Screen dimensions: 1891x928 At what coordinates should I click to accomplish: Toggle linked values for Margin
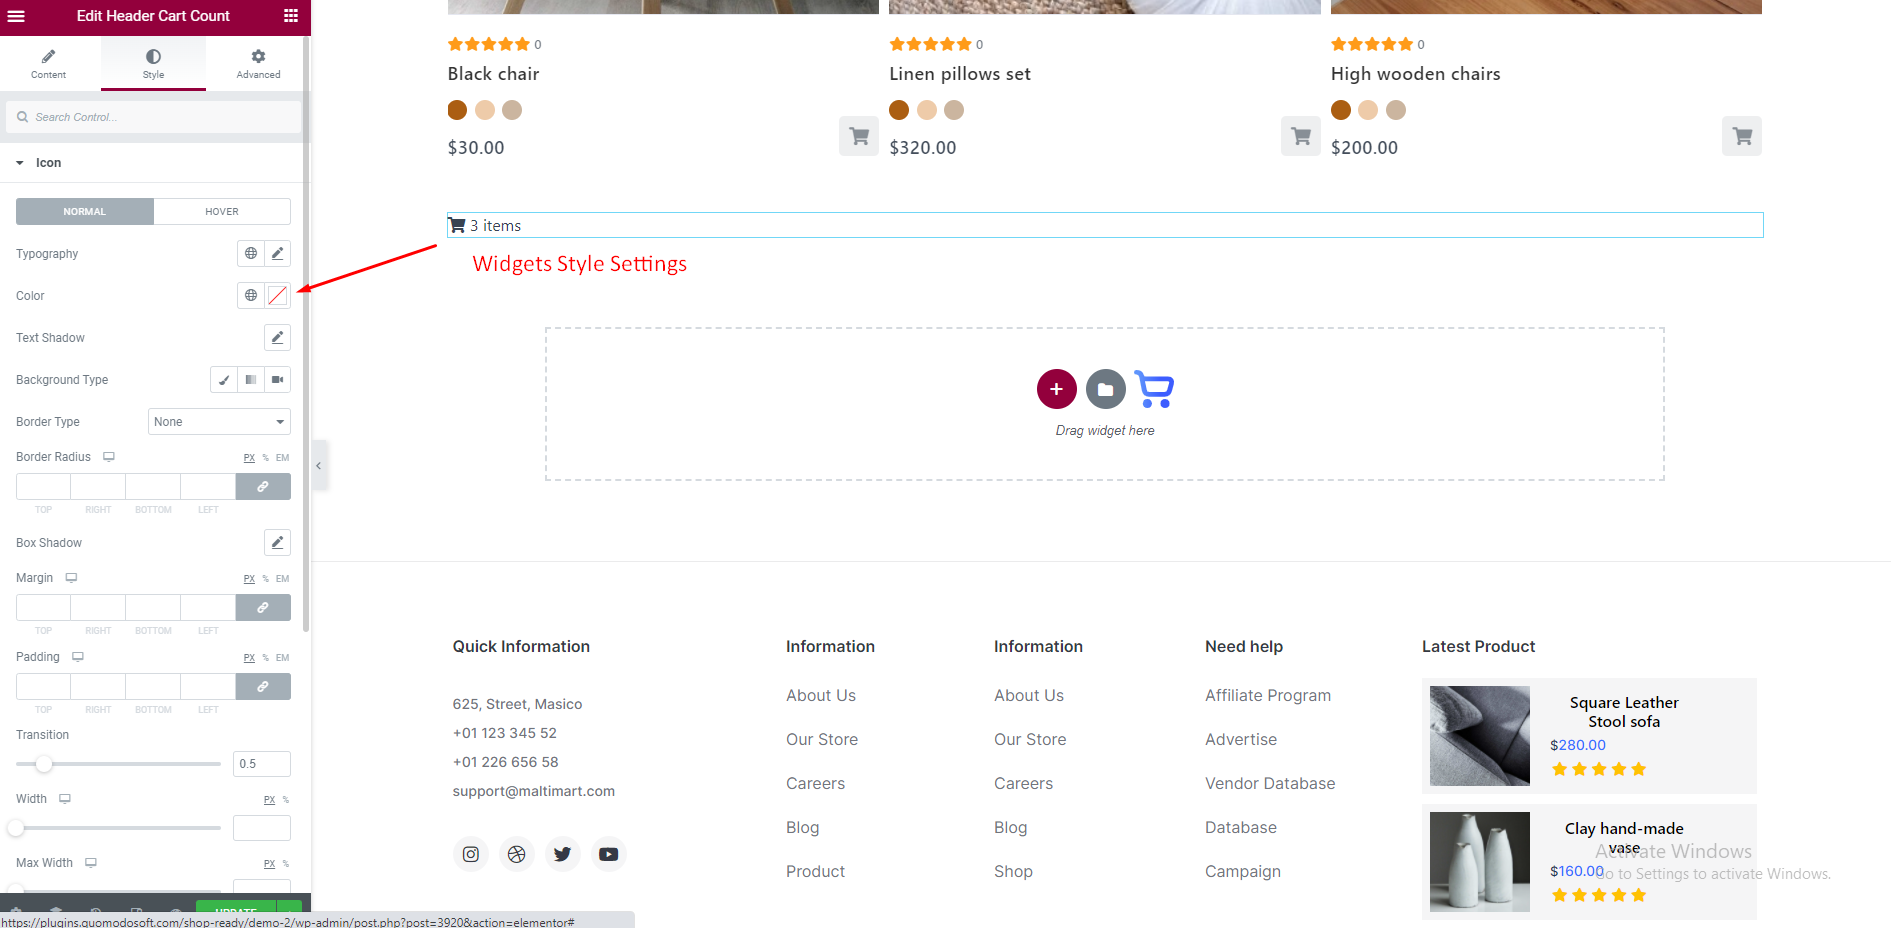click(x=263, y=608)
